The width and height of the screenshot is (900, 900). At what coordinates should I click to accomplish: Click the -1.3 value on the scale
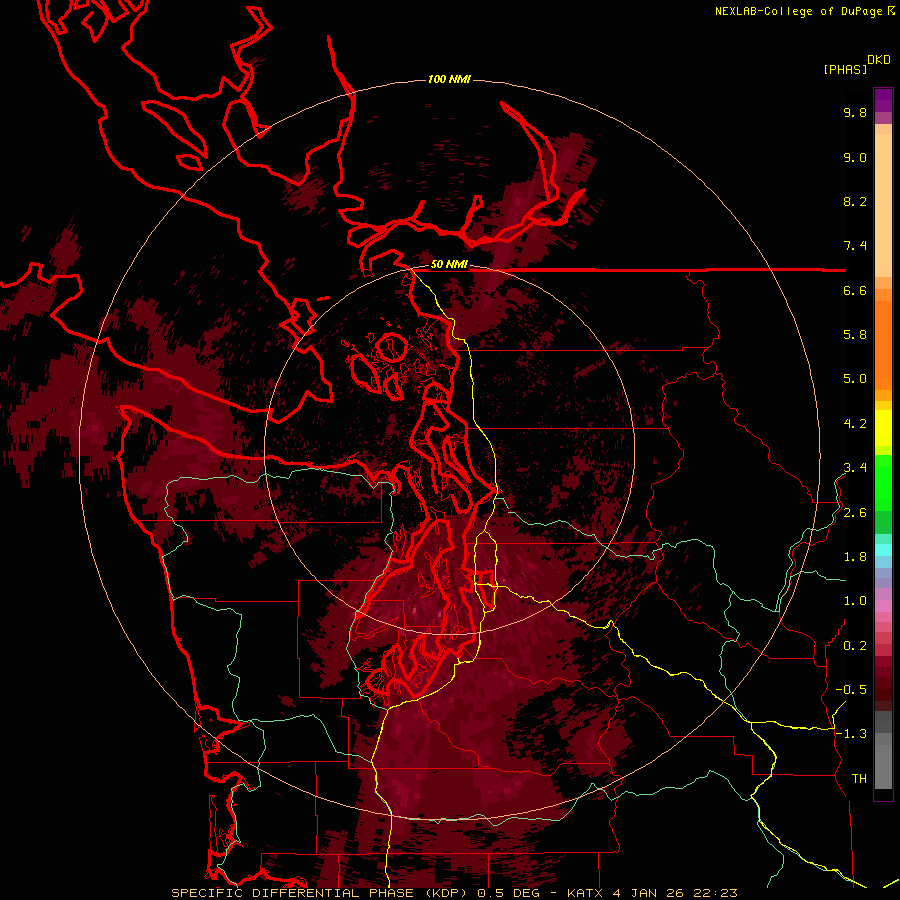coord(851,734)
